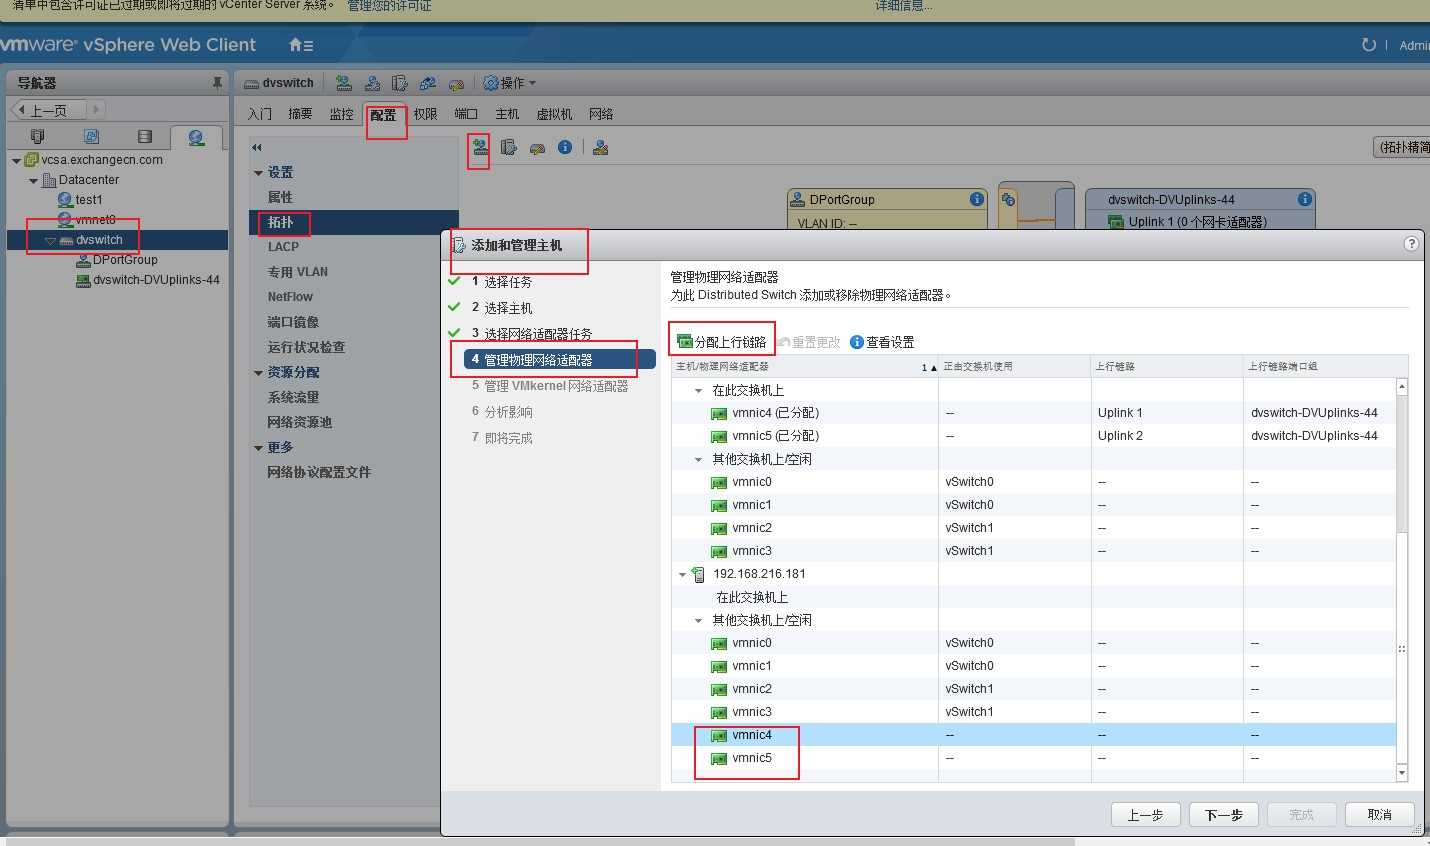Click the adapter list's scroll up arrow
The height and width of the screenshot is (846, 1430).
pos(1401,386)
